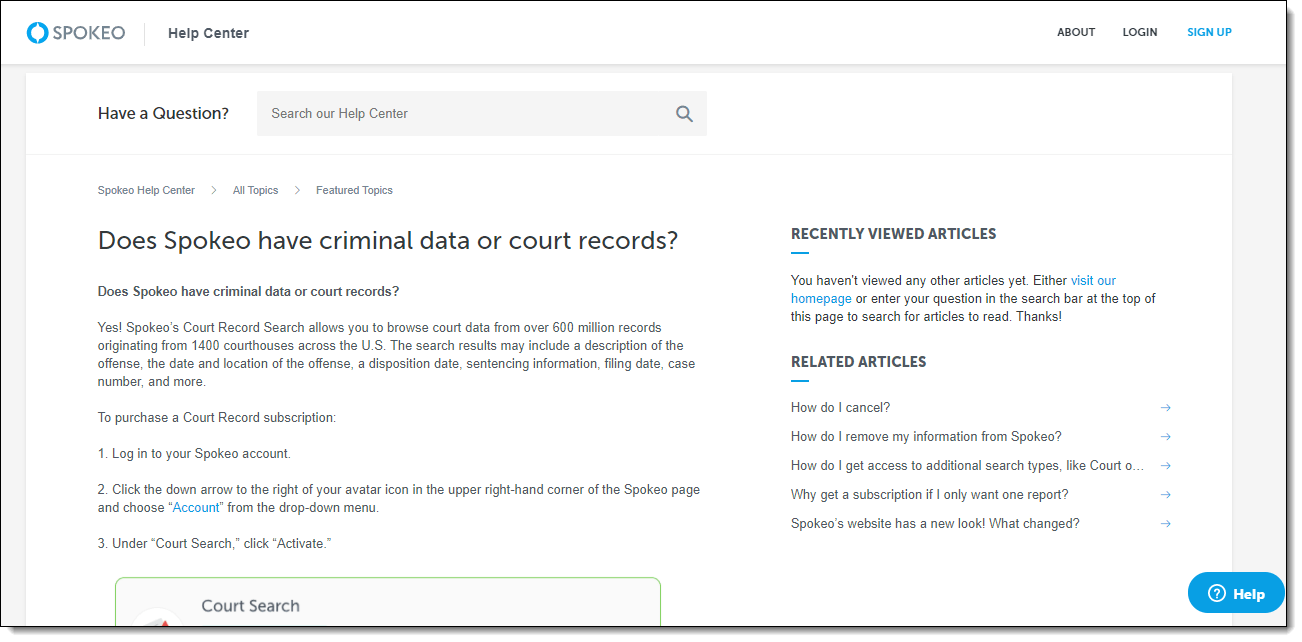This screenshot has height=642, width=1302.
Task: Click the "Account" link in step 2
Action: pyautogui.click(x=195, y=508)
